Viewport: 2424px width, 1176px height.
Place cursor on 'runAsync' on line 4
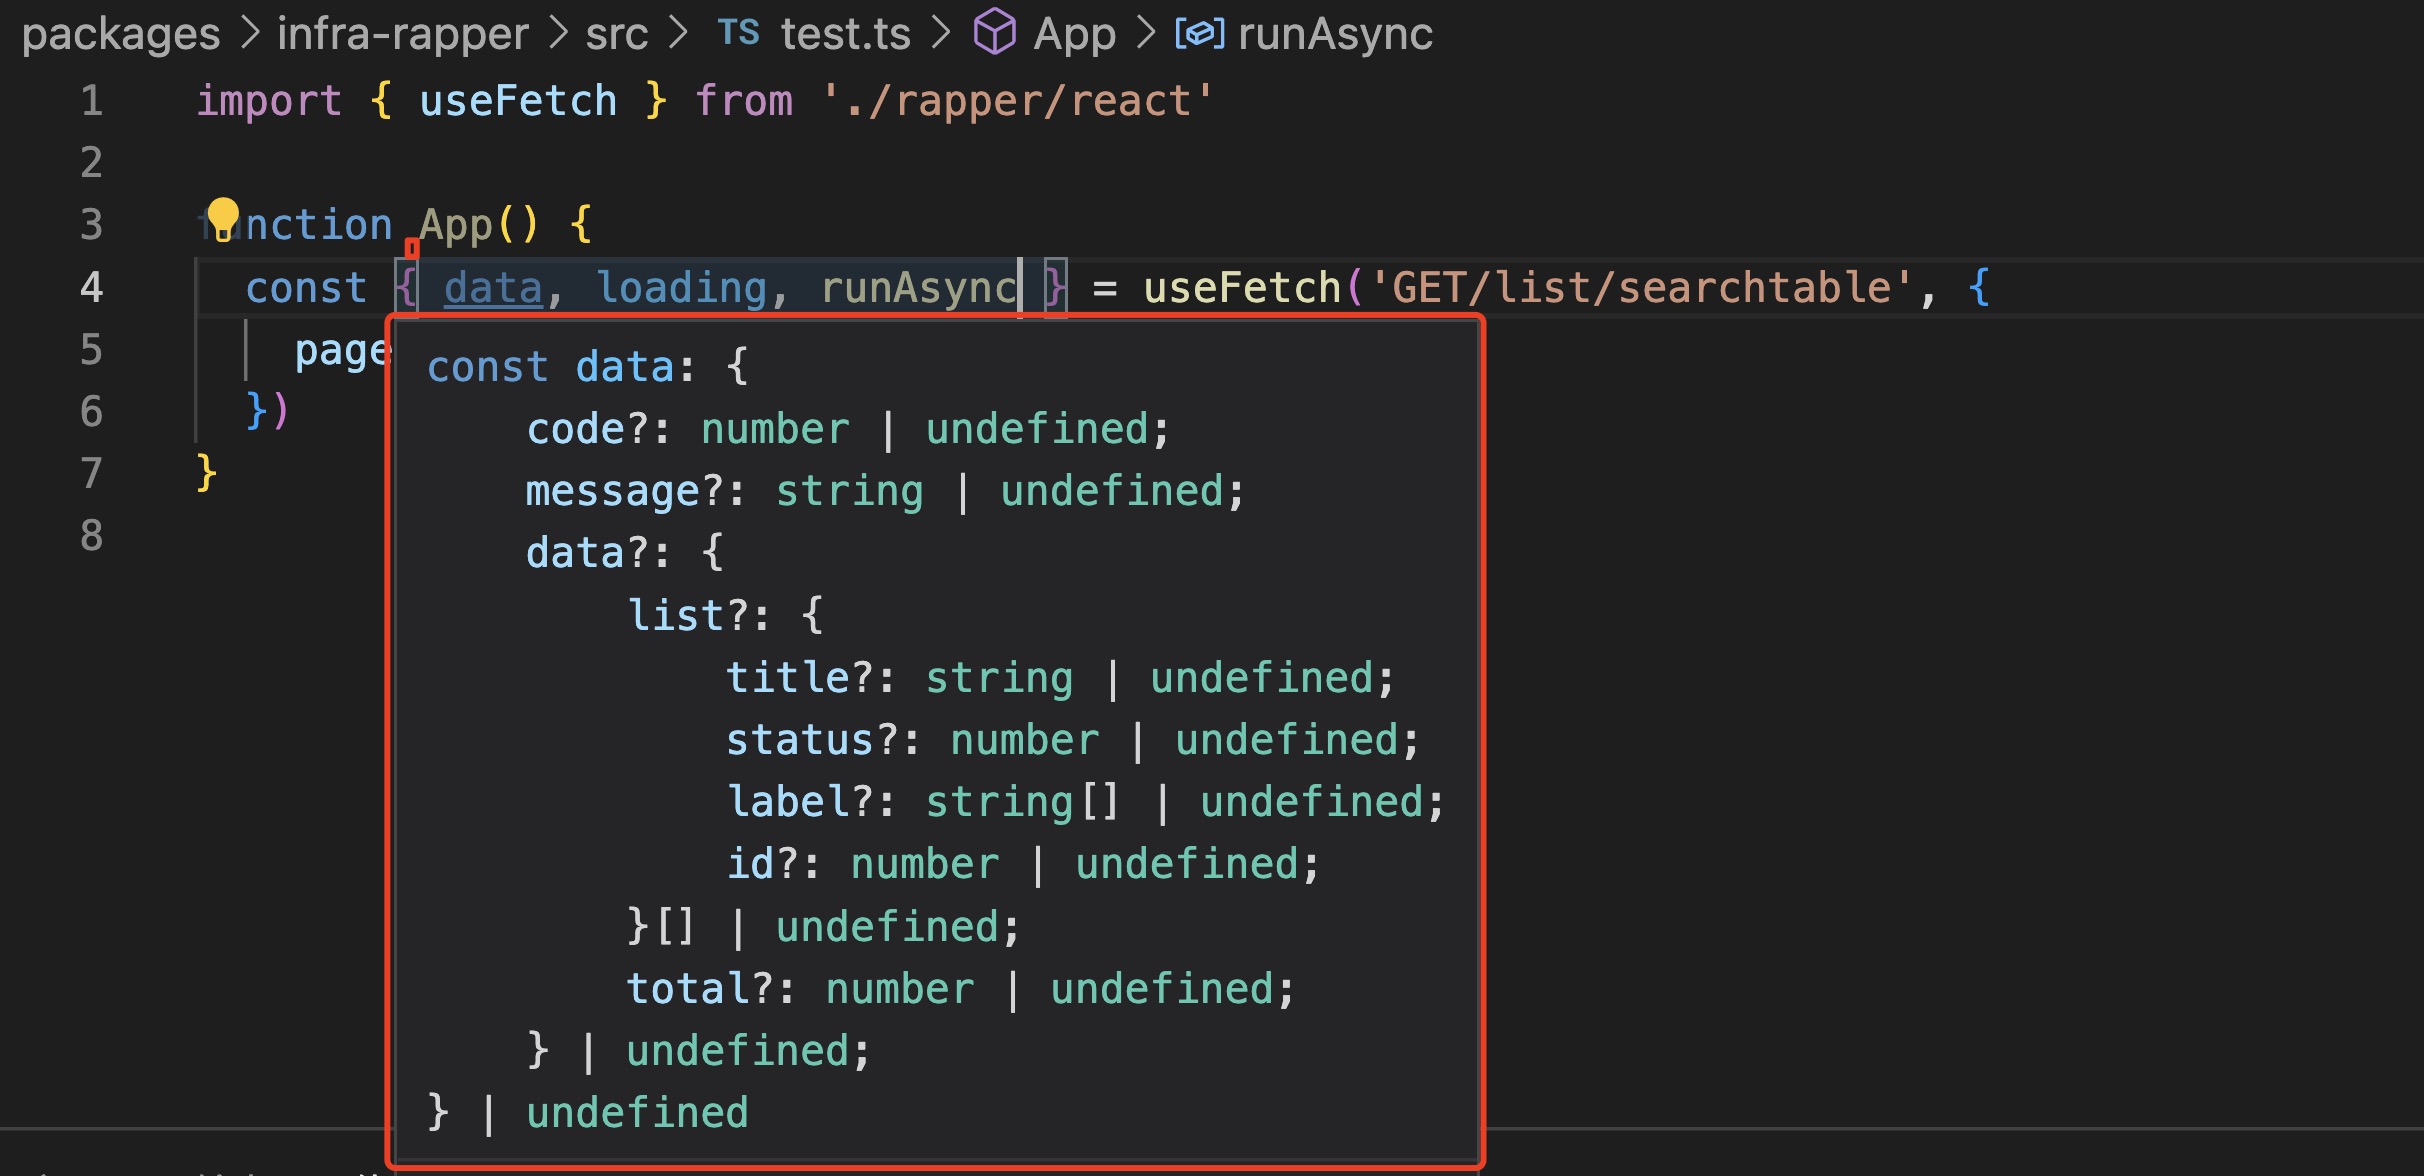918,288
